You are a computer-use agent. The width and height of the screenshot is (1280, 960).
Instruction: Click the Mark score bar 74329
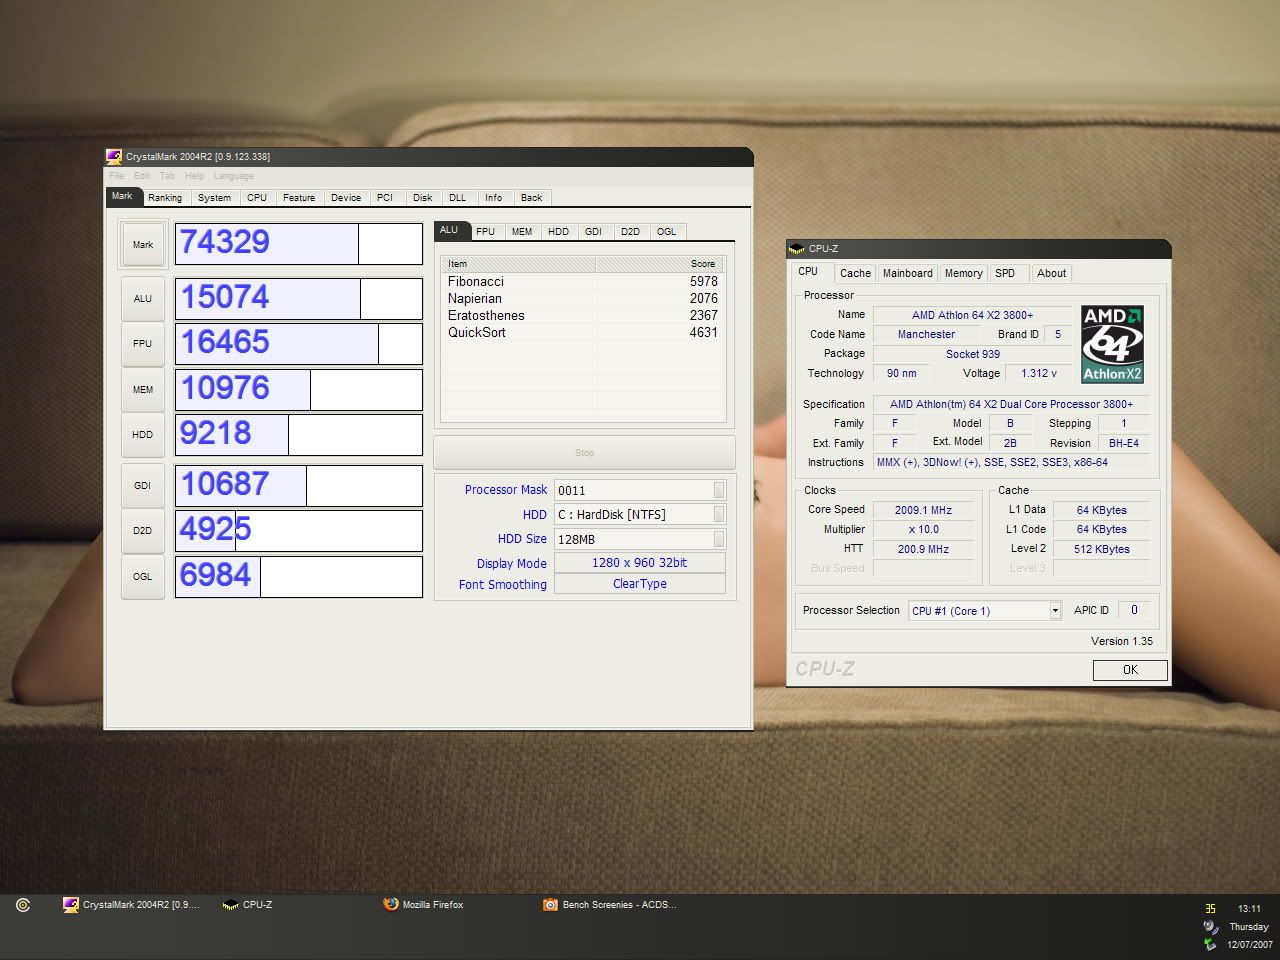pyautogui.click(x=299, y=244)
